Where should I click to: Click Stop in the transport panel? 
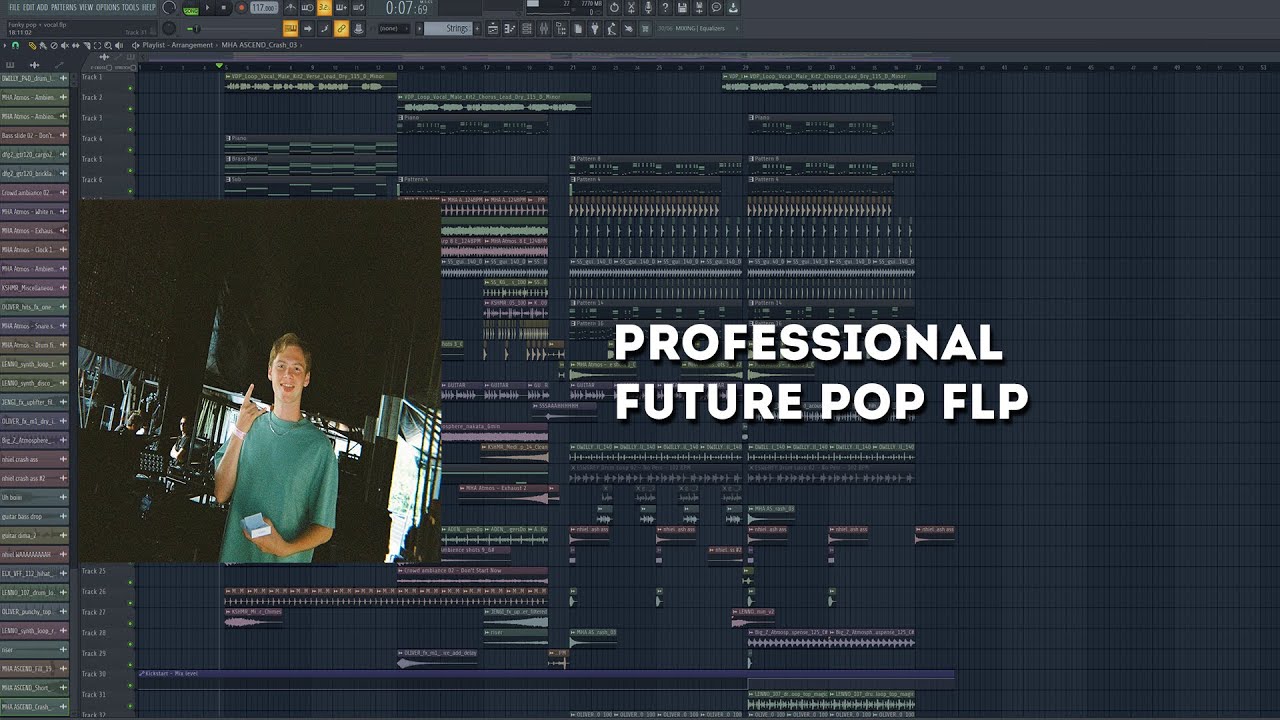(x=223, y=7)
